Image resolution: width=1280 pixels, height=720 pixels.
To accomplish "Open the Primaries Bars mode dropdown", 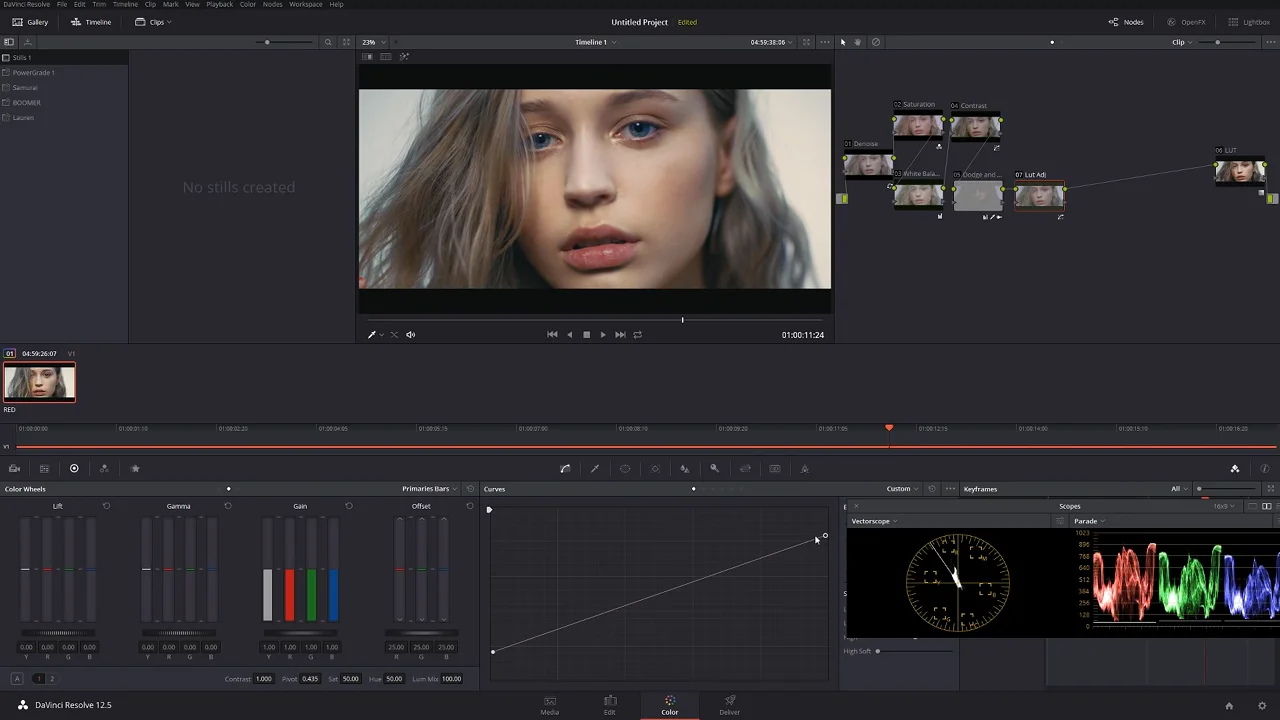I will 430,489.
